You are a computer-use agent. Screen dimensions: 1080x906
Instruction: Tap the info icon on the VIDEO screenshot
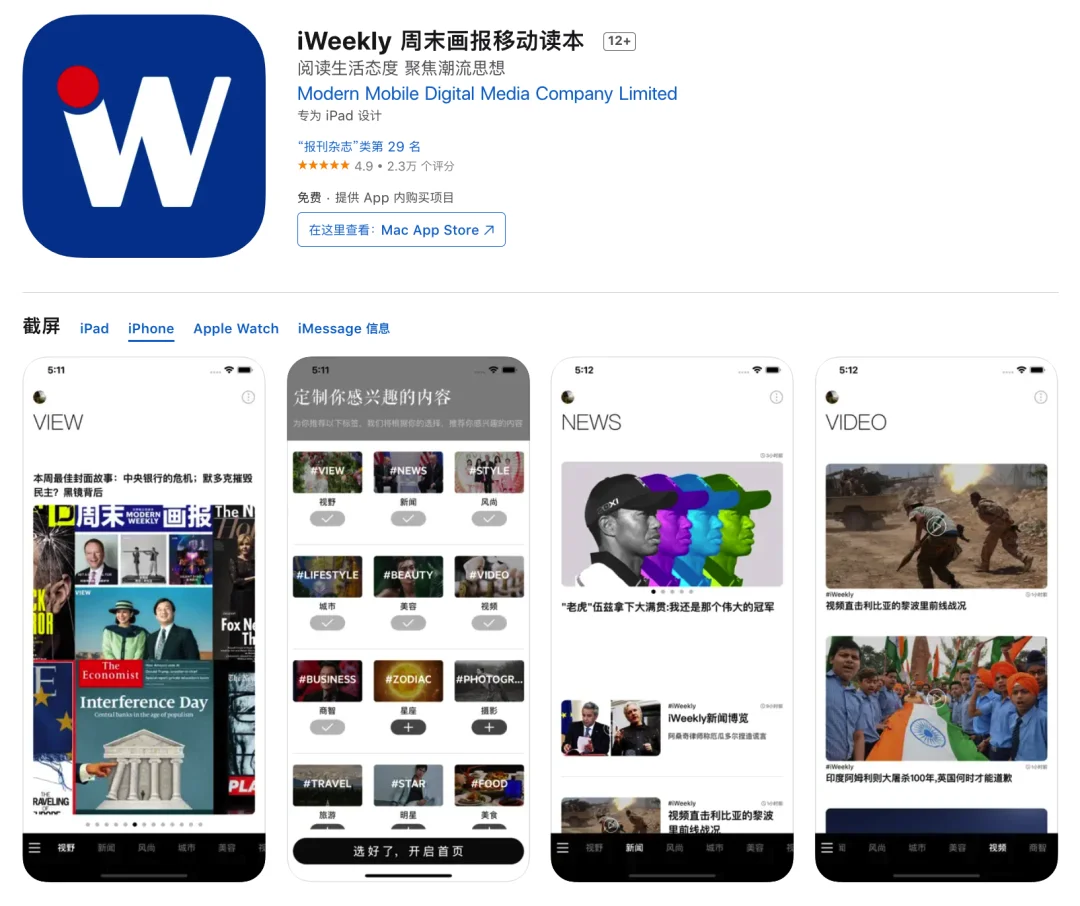click(1040, 397)
